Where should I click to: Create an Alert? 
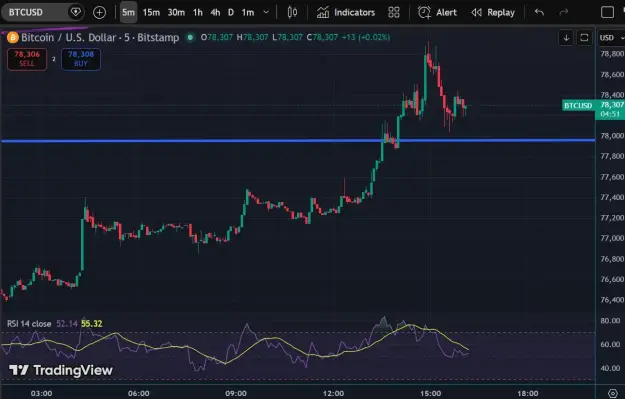(437, 12)
